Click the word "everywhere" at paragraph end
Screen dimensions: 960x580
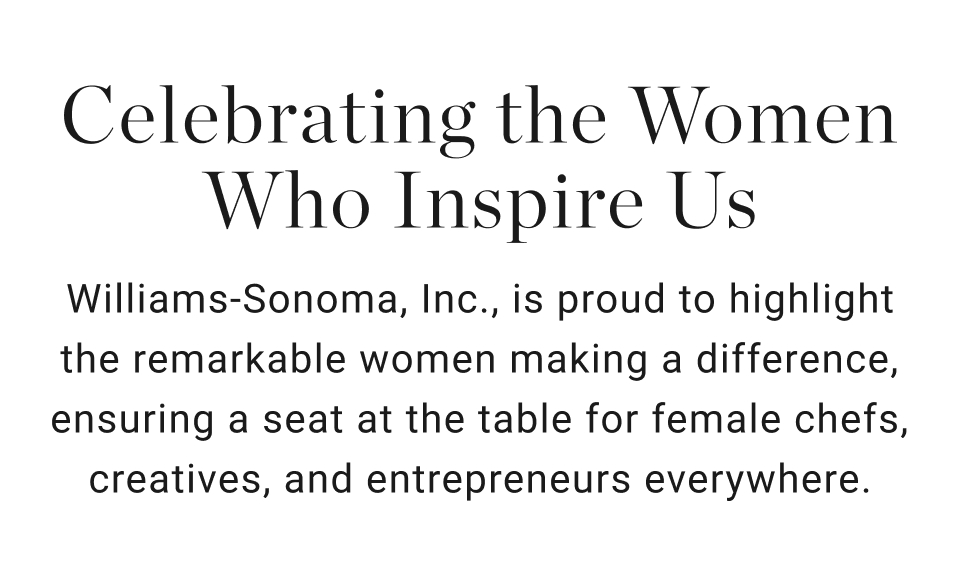pos(757,481)
